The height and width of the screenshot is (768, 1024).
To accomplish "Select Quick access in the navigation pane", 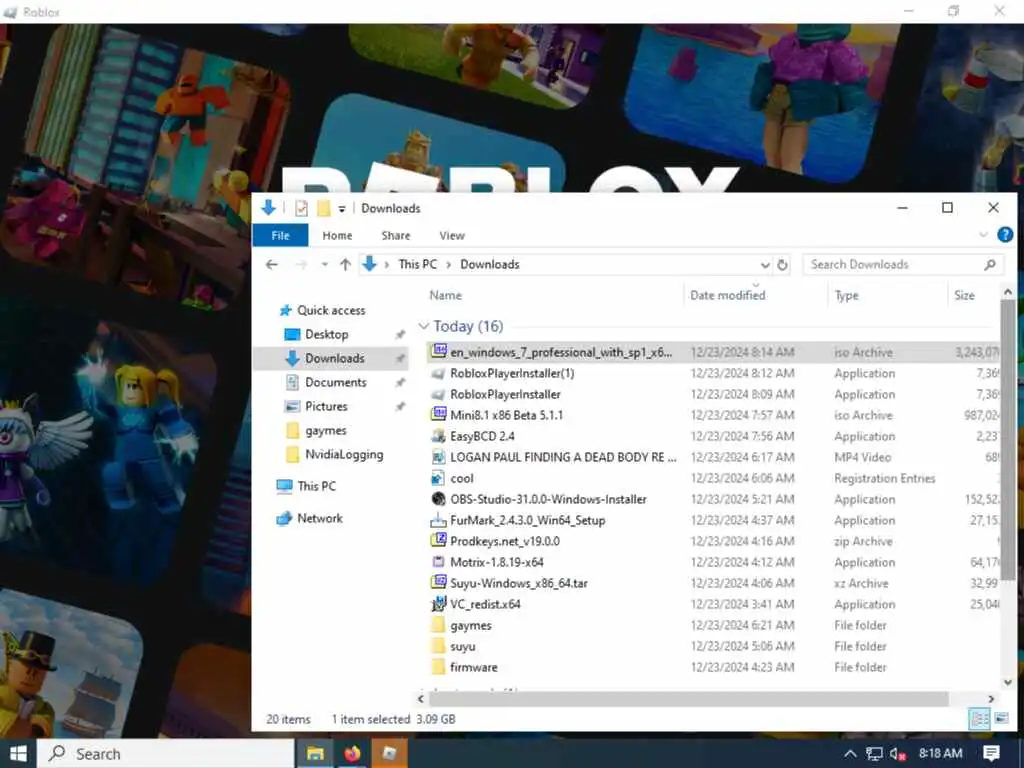I will pos(331,311).
